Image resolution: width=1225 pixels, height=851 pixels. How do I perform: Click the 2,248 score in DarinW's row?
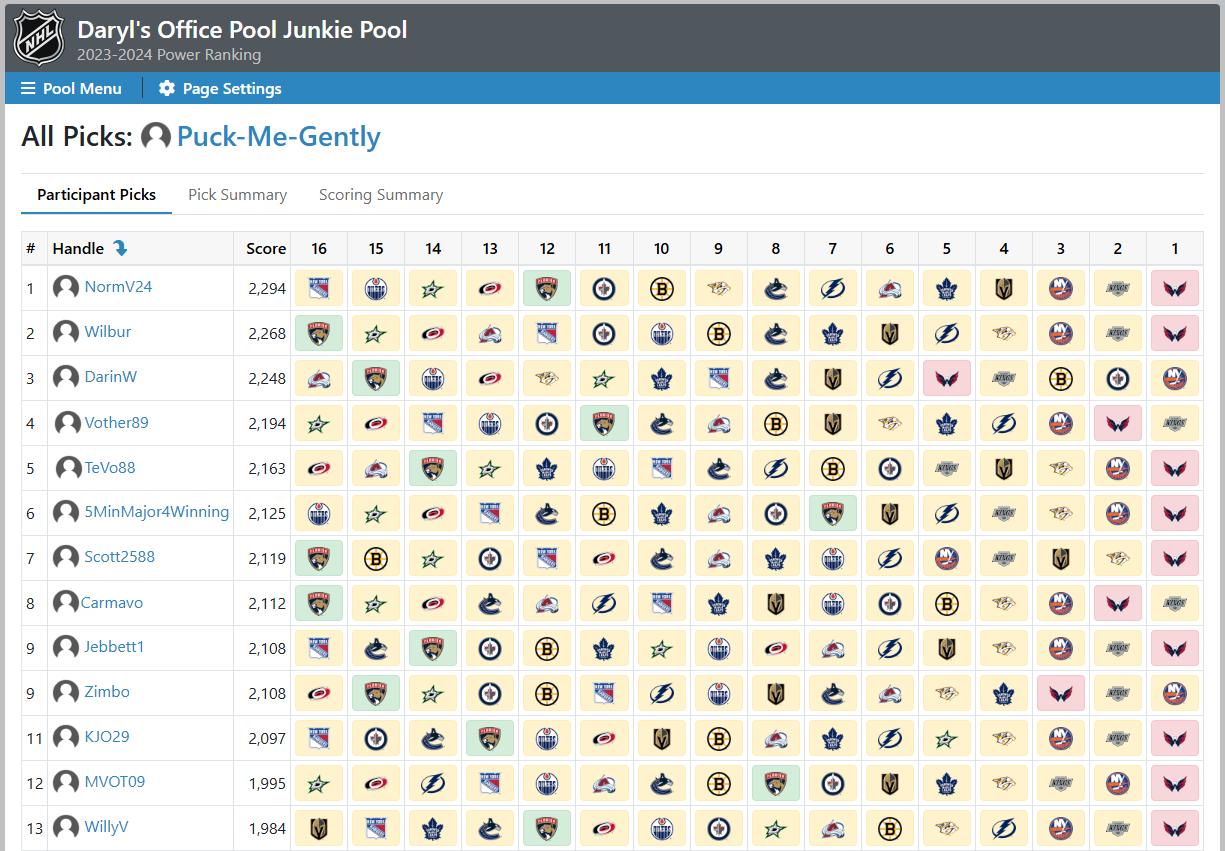266,378
